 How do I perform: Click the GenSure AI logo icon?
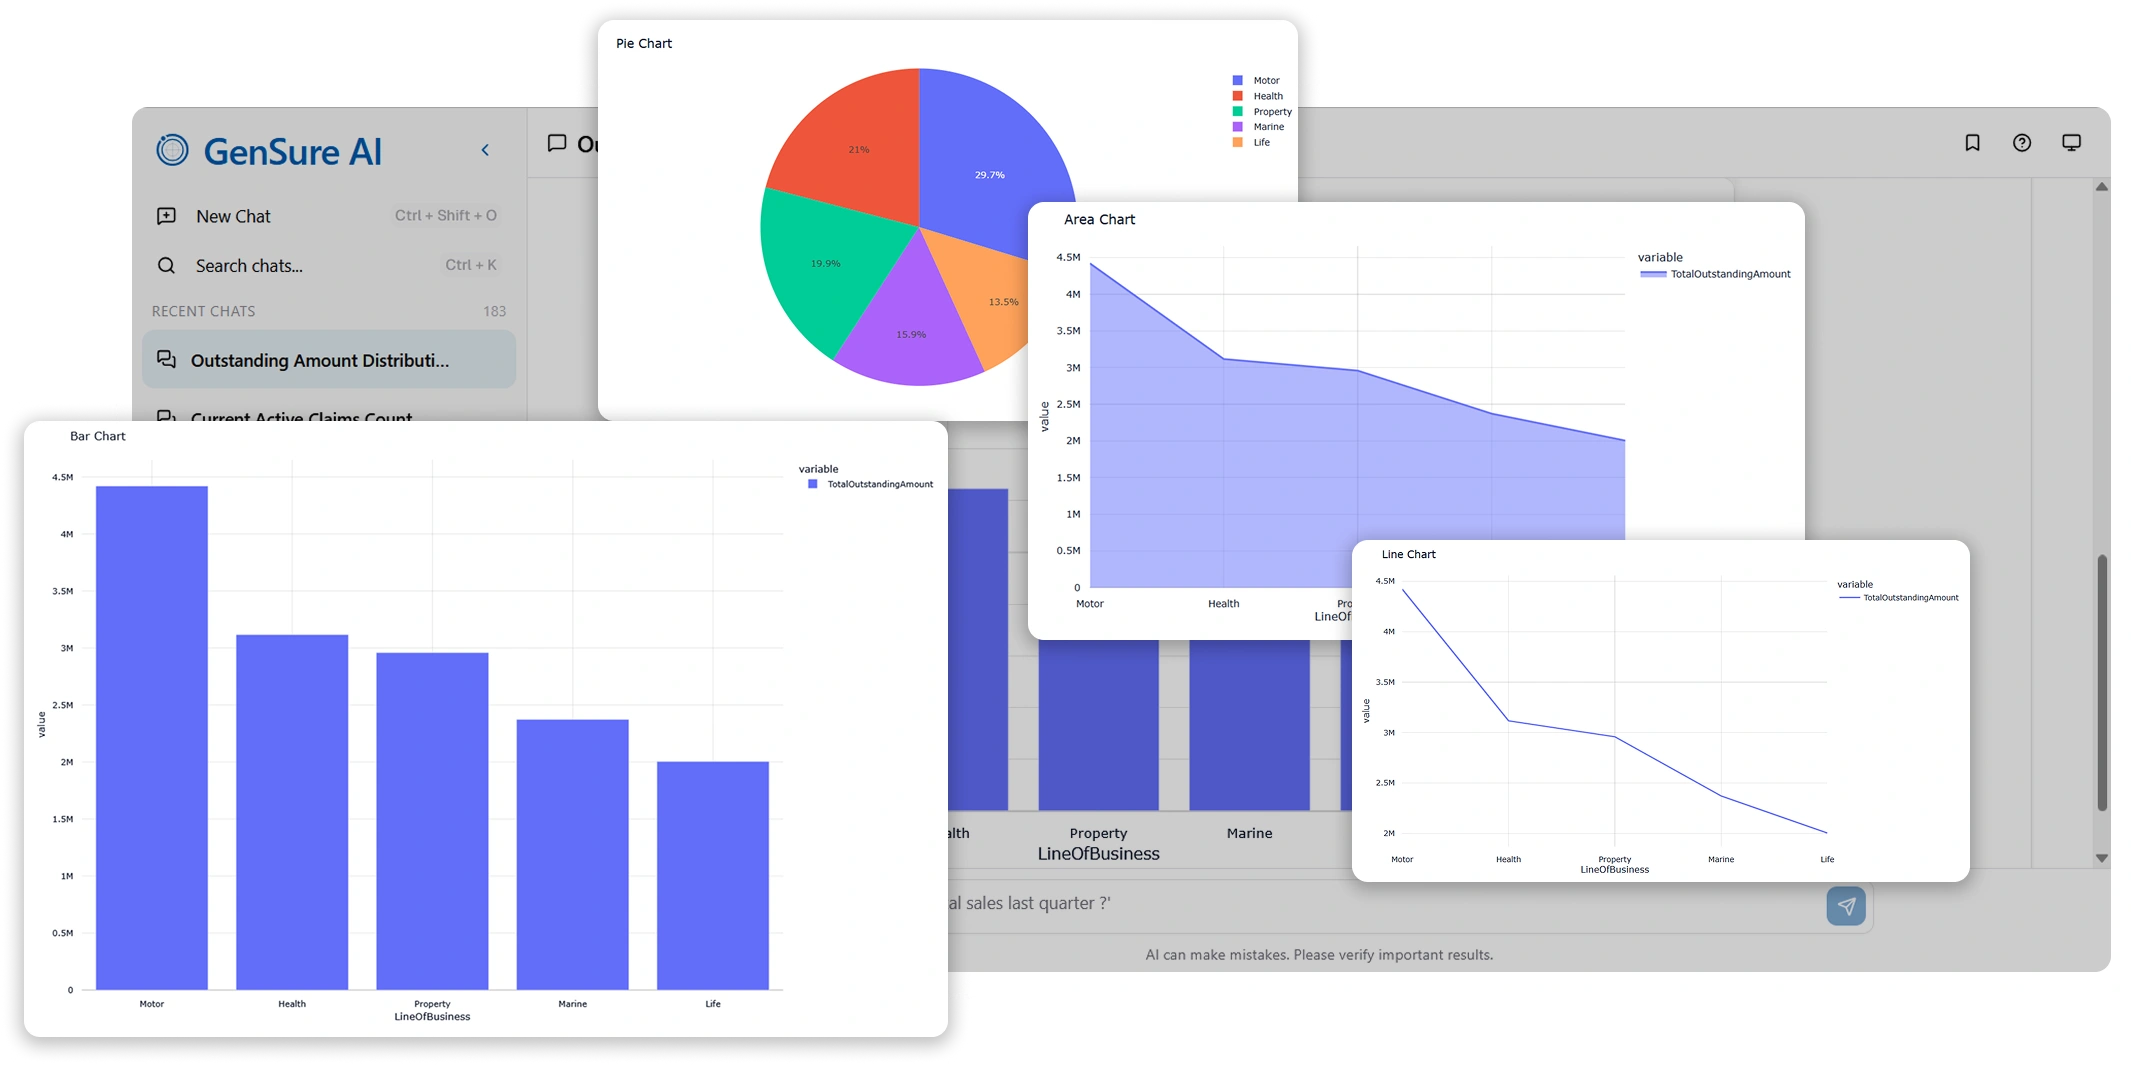coord(172,150)
